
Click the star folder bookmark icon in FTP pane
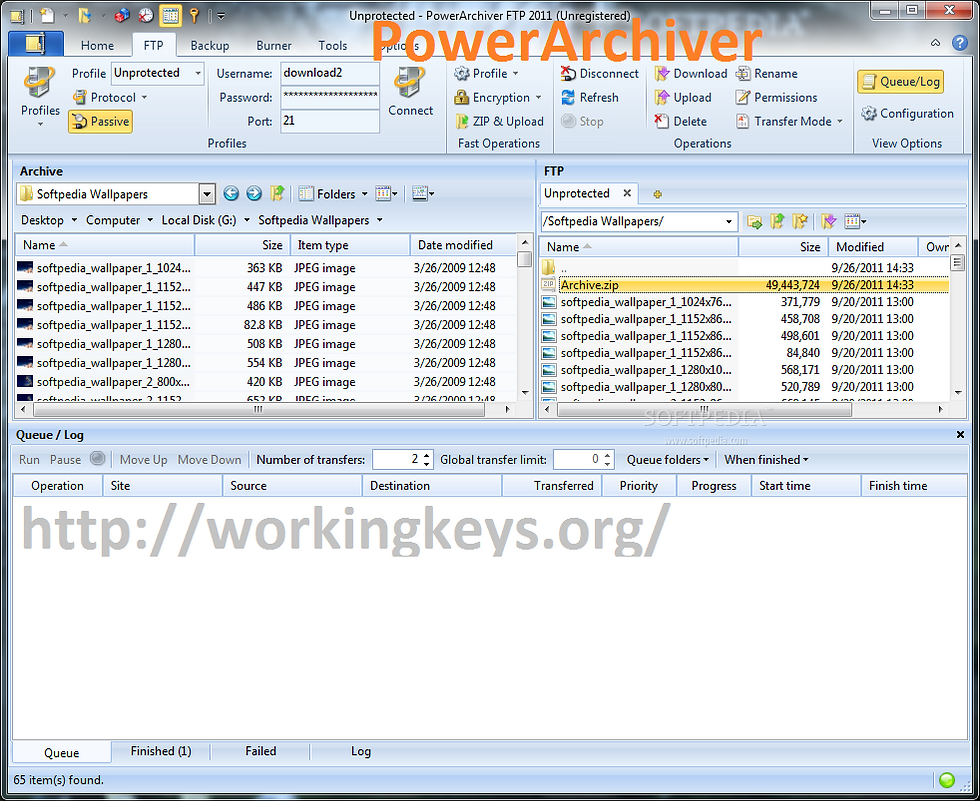tap(799, 221)
